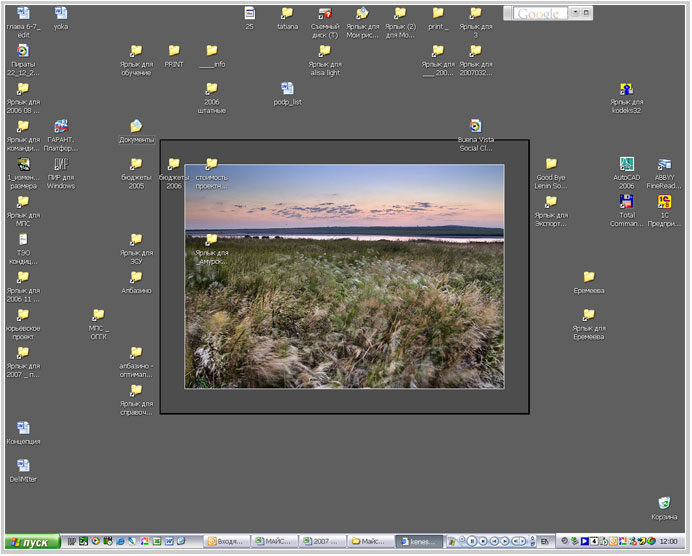
Task: Launch Internet Explorer from Quick Launch
Action: 120,541
